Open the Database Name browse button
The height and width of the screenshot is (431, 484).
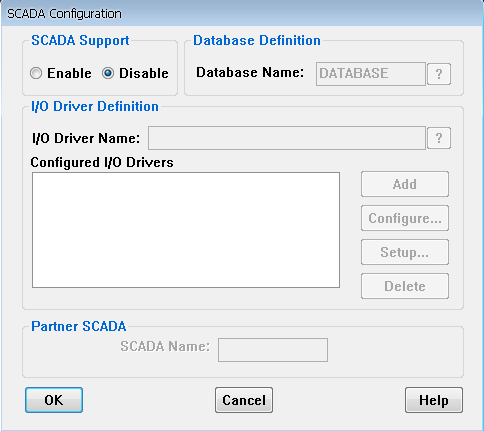click(x=439, y=74)
